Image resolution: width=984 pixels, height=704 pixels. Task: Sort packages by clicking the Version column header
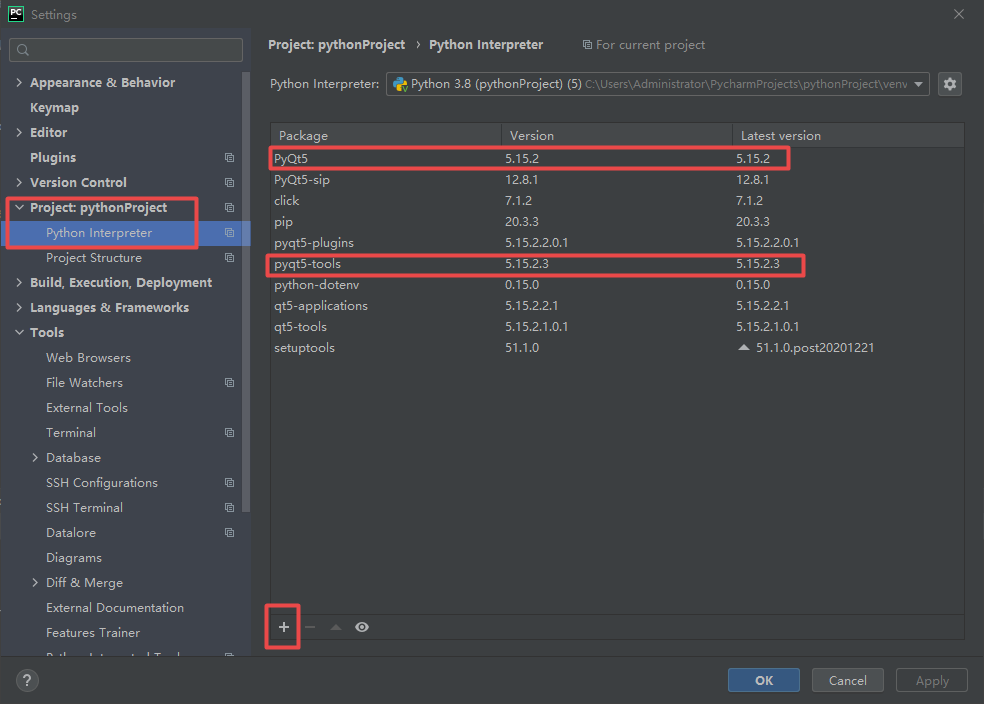[x=531, y=135]
